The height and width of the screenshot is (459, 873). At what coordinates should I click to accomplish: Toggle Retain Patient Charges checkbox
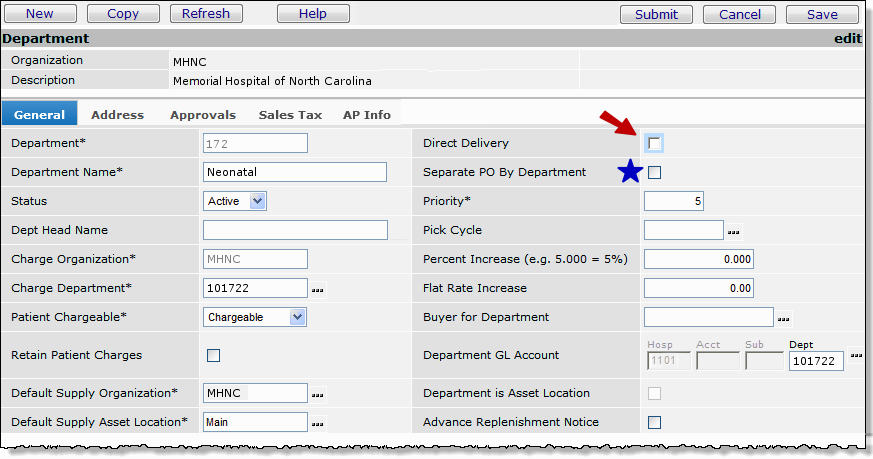213,355
